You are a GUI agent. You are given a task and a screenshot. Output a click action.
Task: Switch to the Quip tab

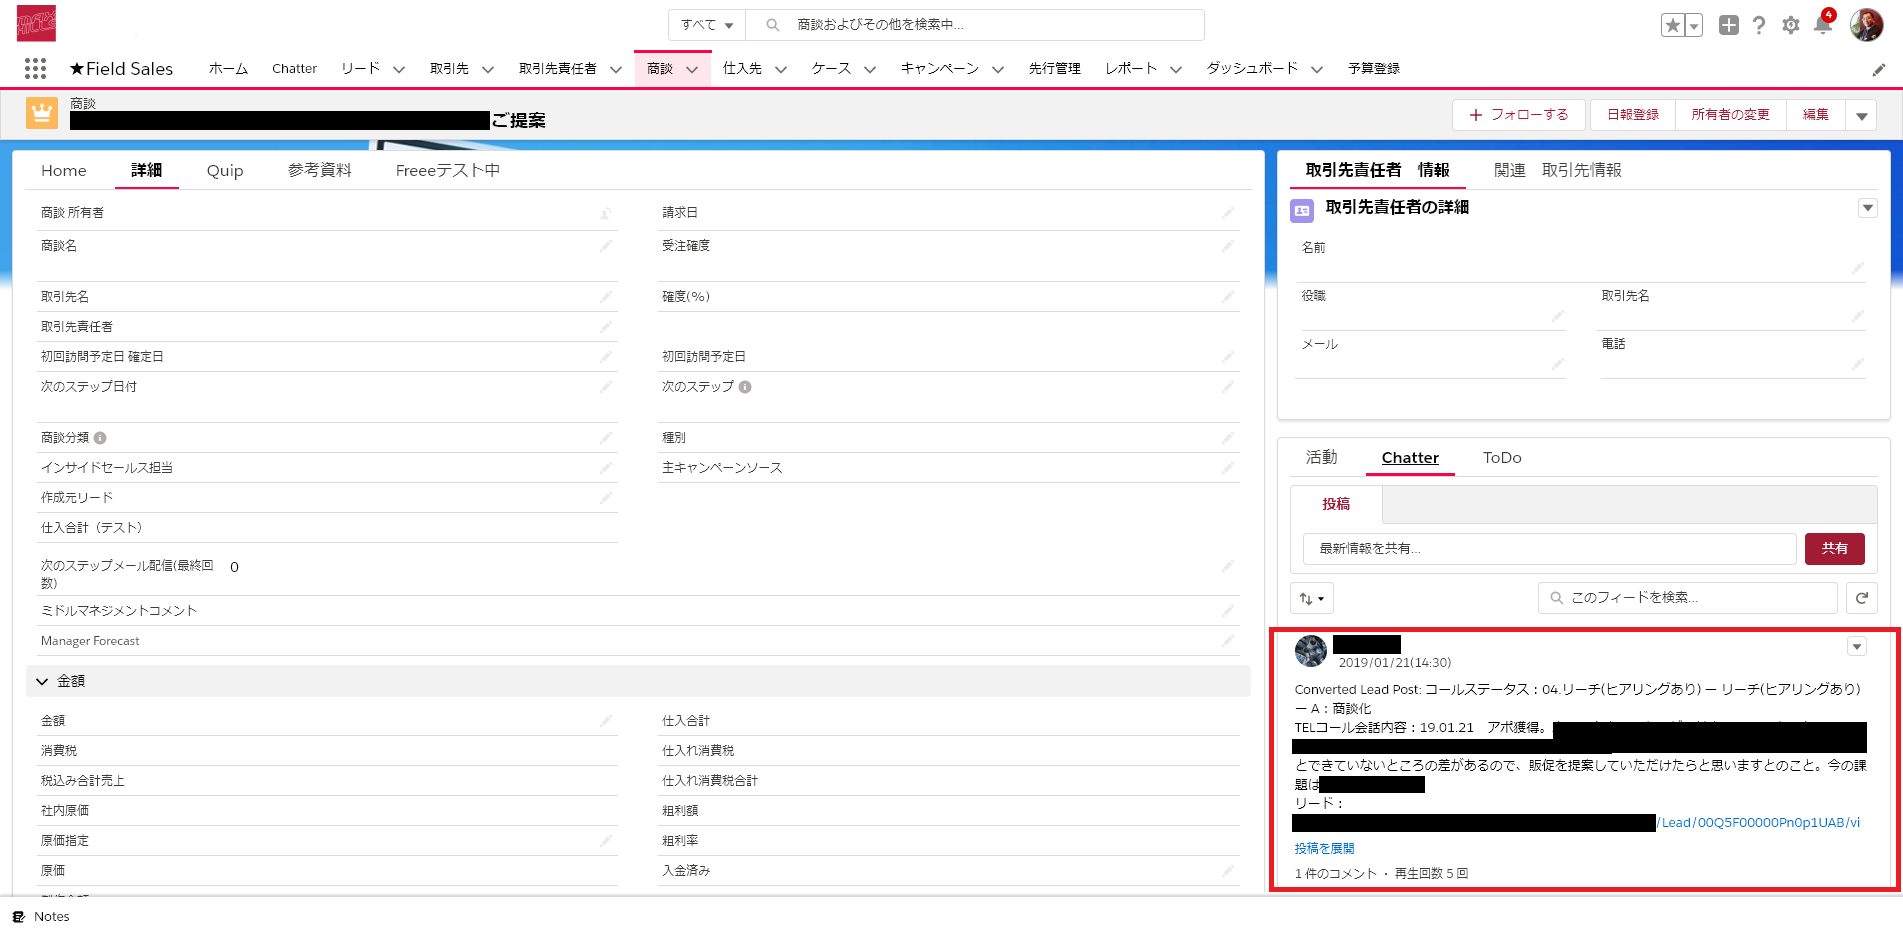point(225,171)
